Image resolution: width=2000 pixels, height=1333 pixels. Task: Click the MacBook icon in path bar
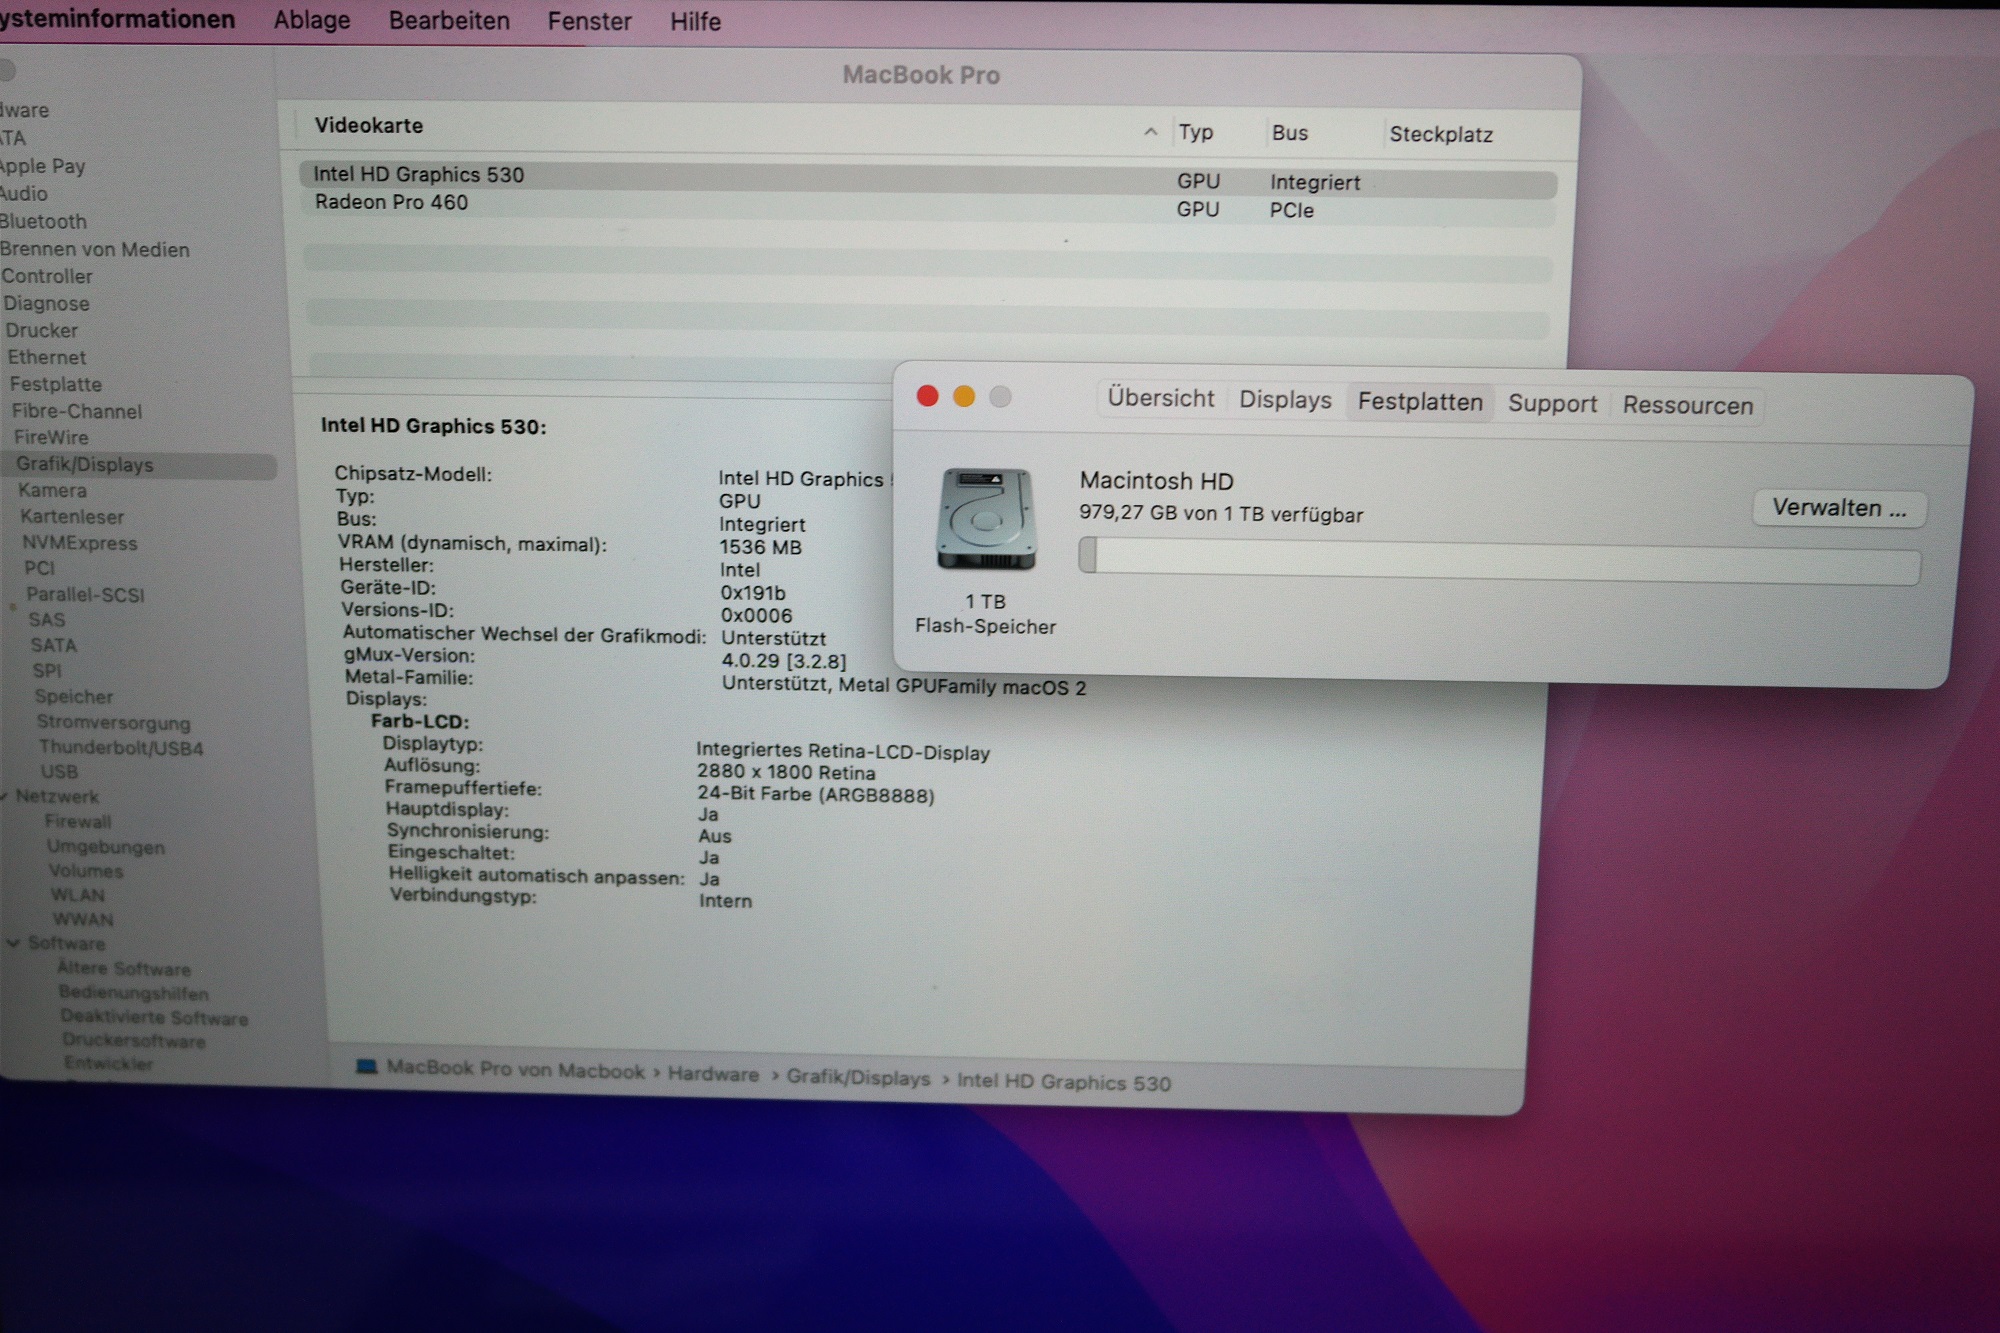tap(367, 1067)
